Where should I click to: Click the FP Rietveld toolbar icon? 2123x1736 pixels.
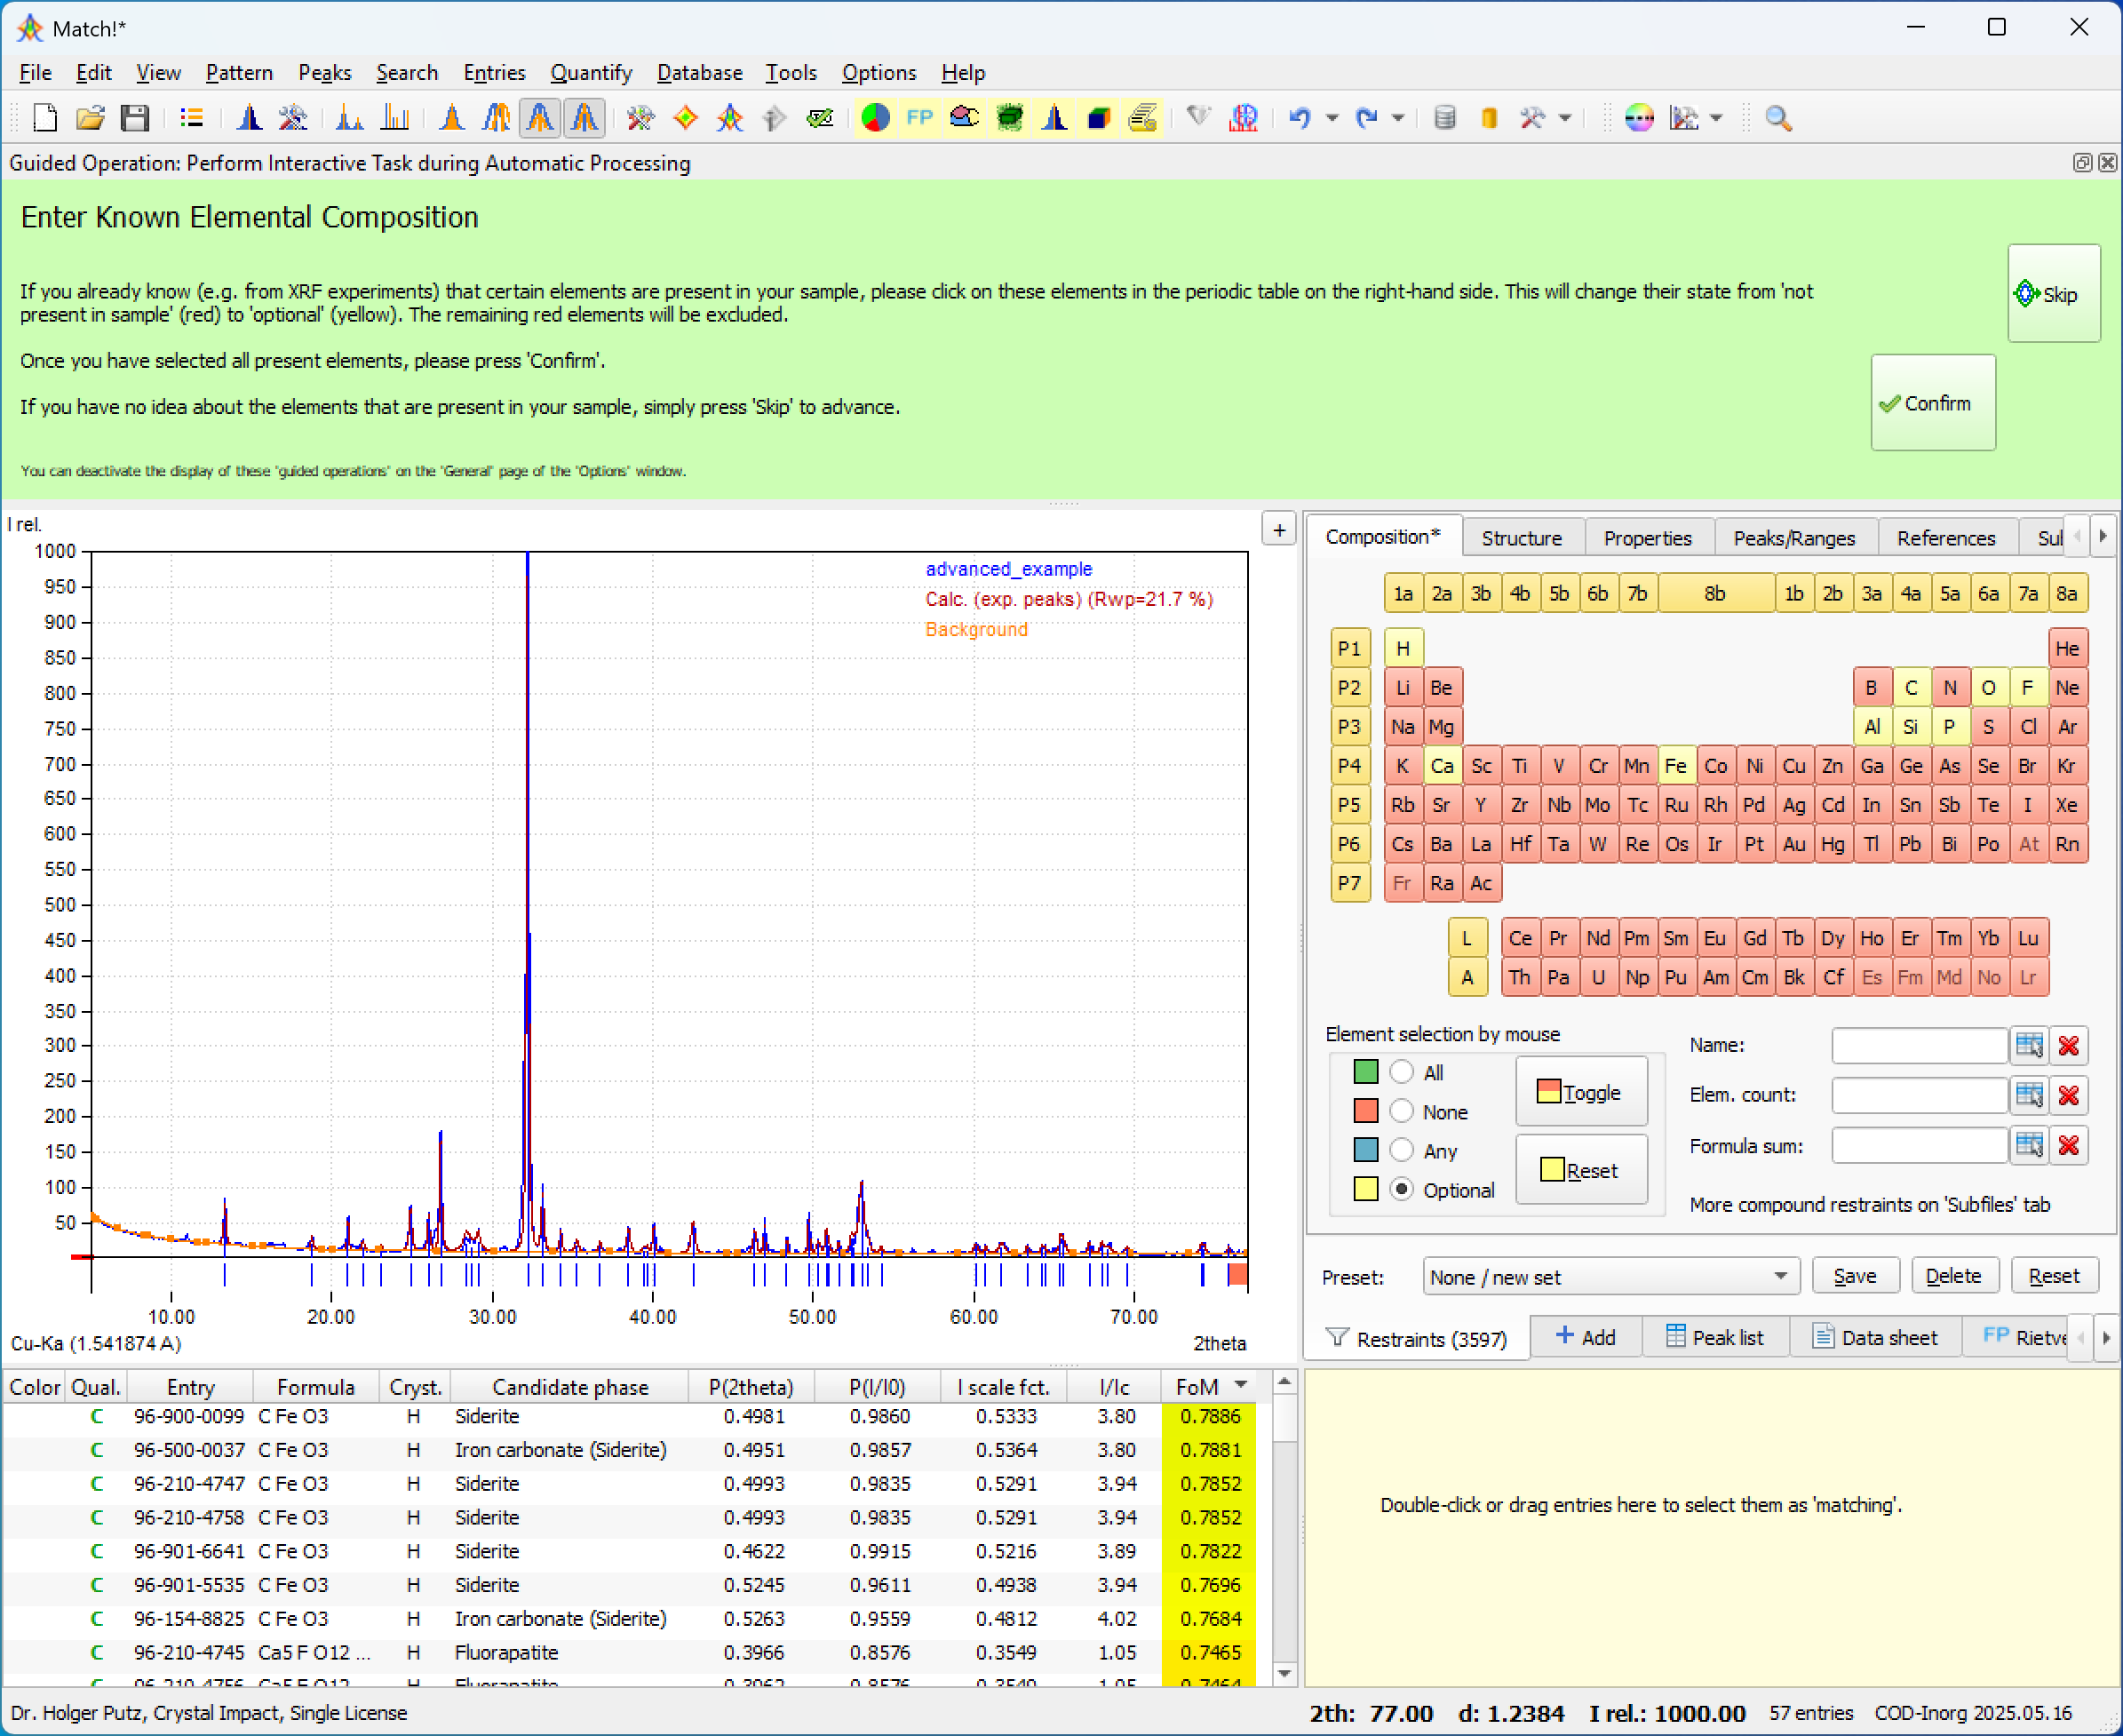(x=919, y=118)
